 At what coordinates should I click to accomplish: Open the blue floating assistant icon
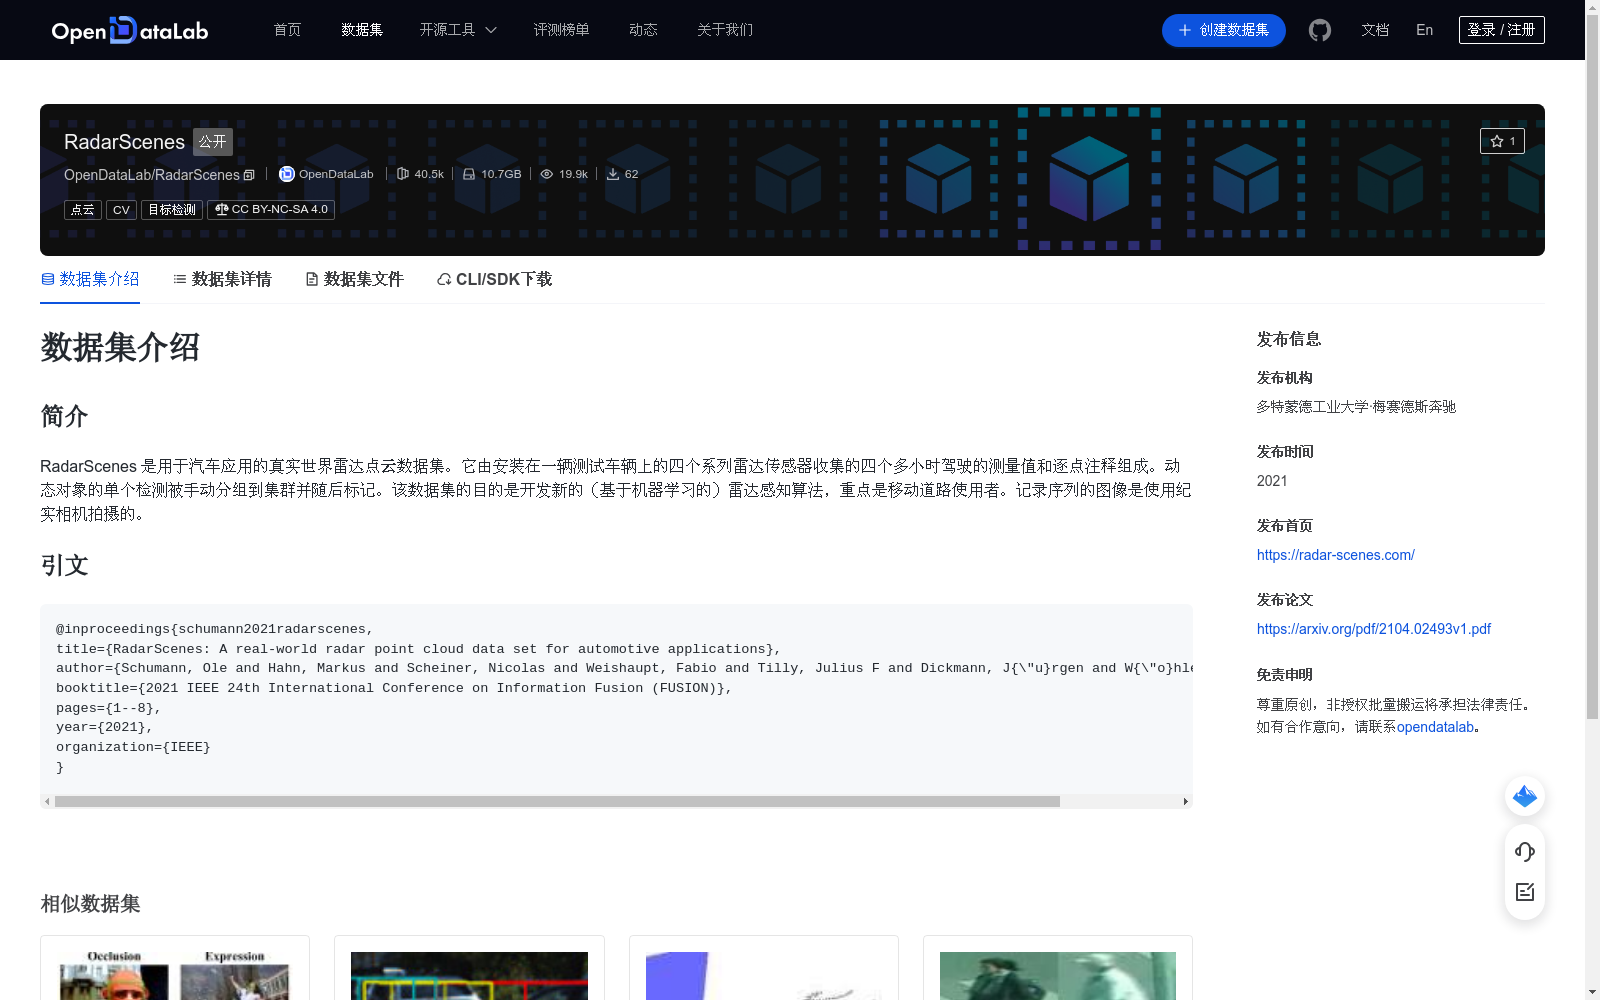coord(1525,796)
